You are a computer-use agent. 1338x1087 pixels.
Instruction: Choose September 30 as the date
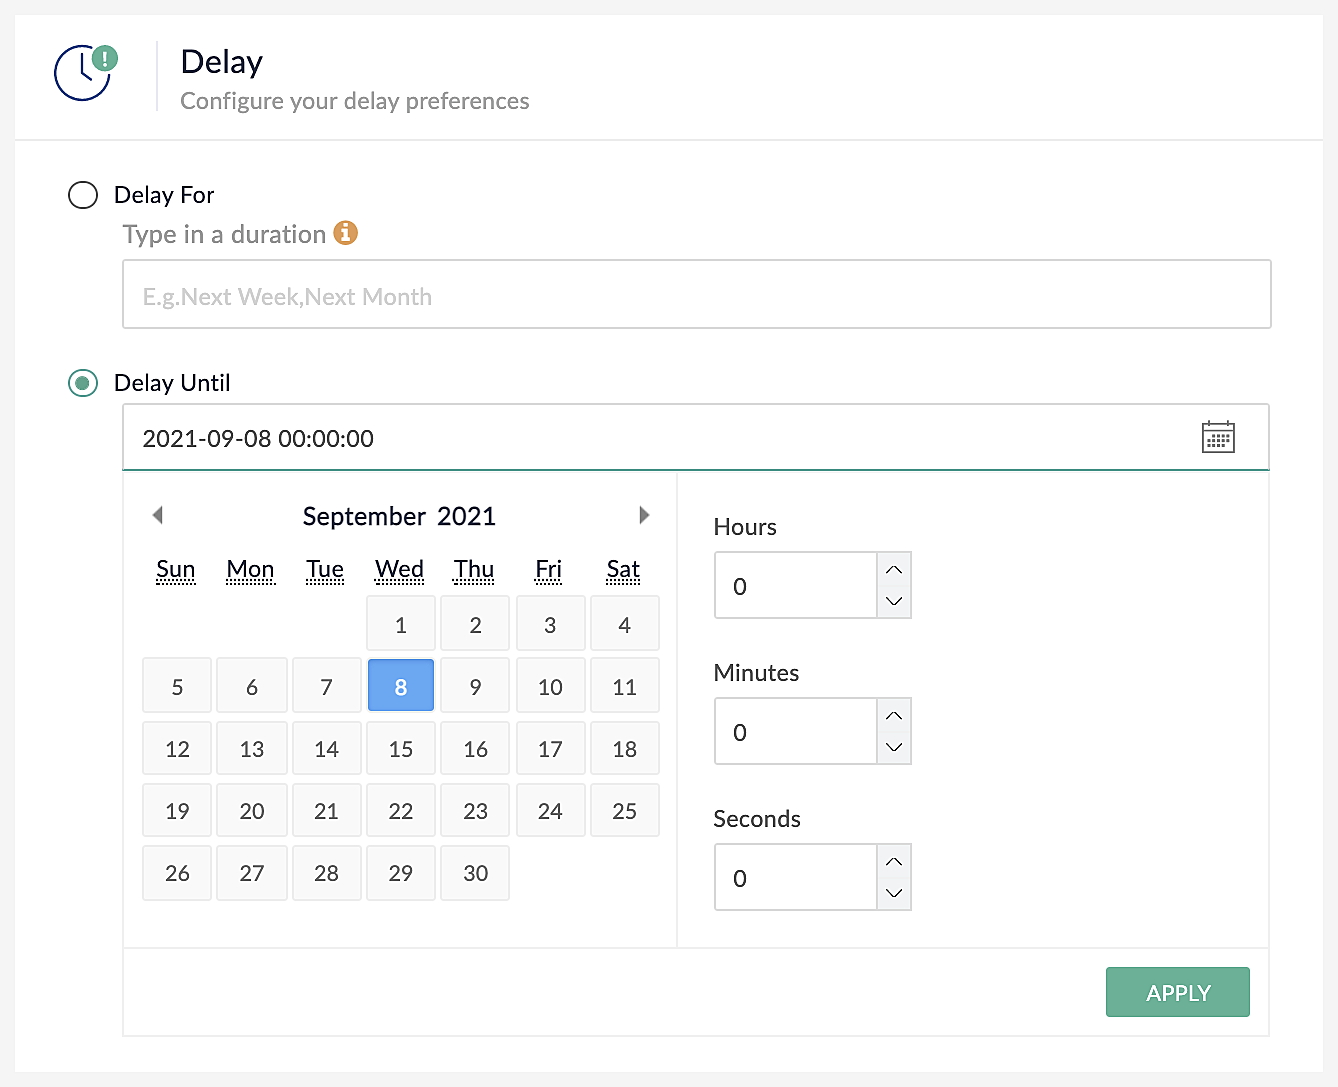coord(475,872)
